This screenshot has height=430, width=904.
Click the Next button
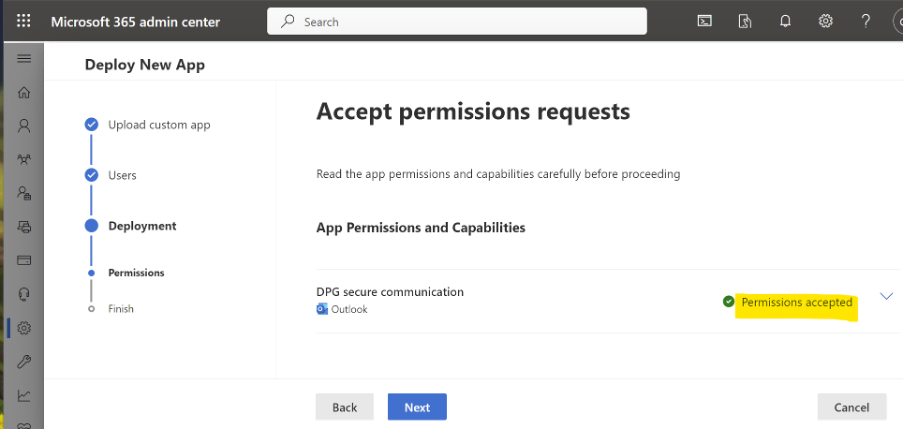[x=417, y=407]
